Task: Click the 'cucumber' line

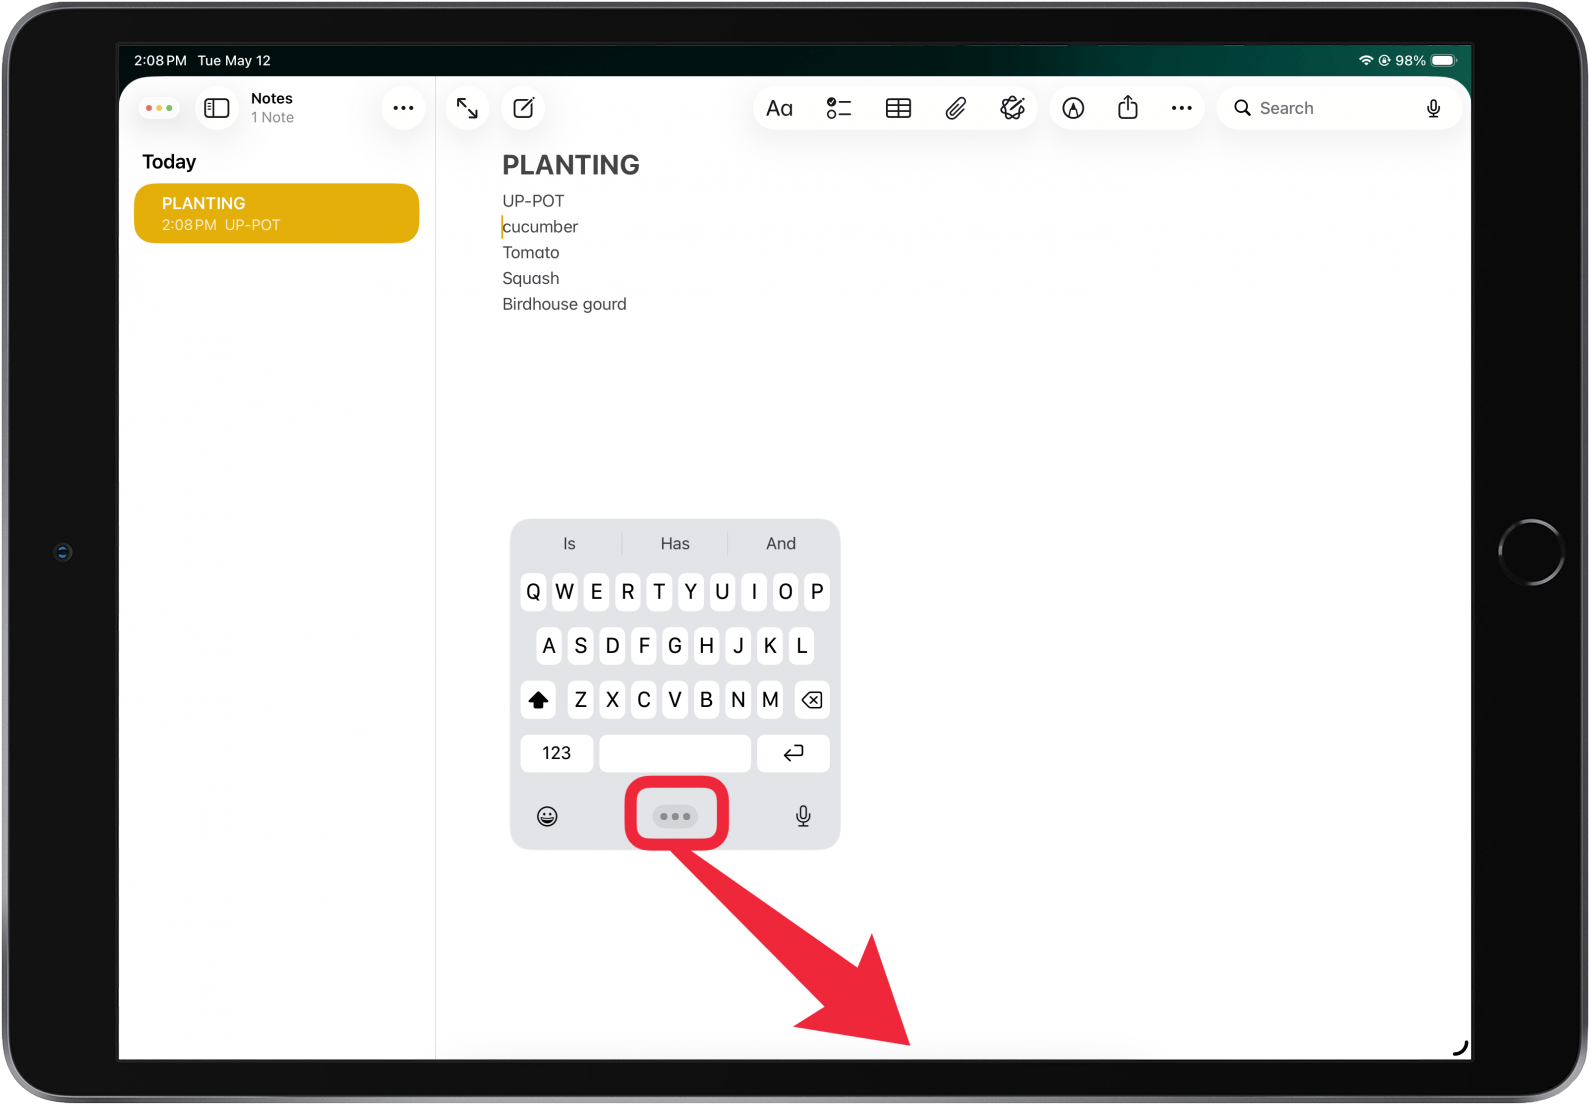Action: 540,227
